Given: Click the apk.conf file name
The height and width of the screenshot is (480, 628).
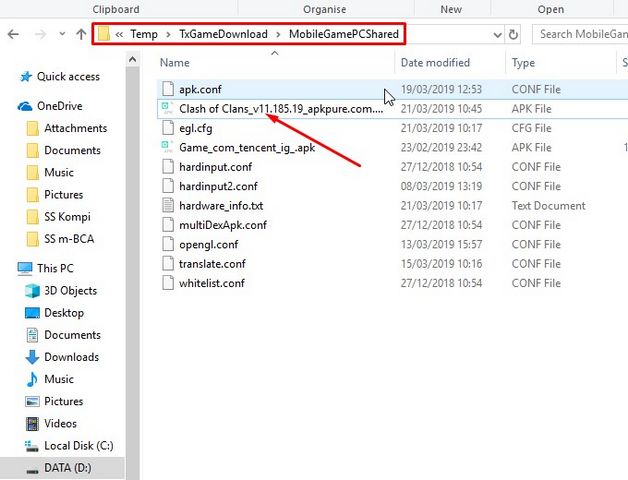Looking at the screenshot, I should tap(200, 89).
